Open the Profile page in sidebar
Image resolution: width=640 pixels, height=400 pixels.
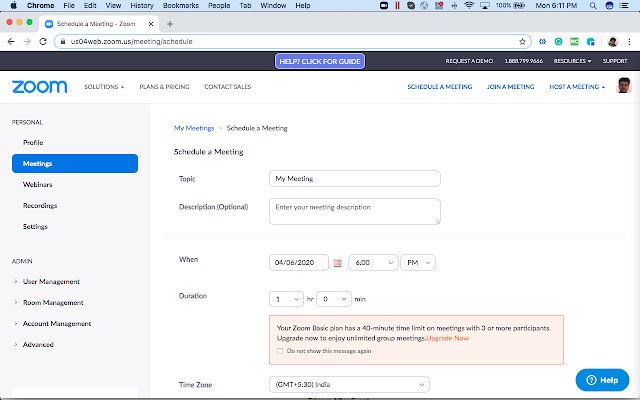click(x=33, y=142)
